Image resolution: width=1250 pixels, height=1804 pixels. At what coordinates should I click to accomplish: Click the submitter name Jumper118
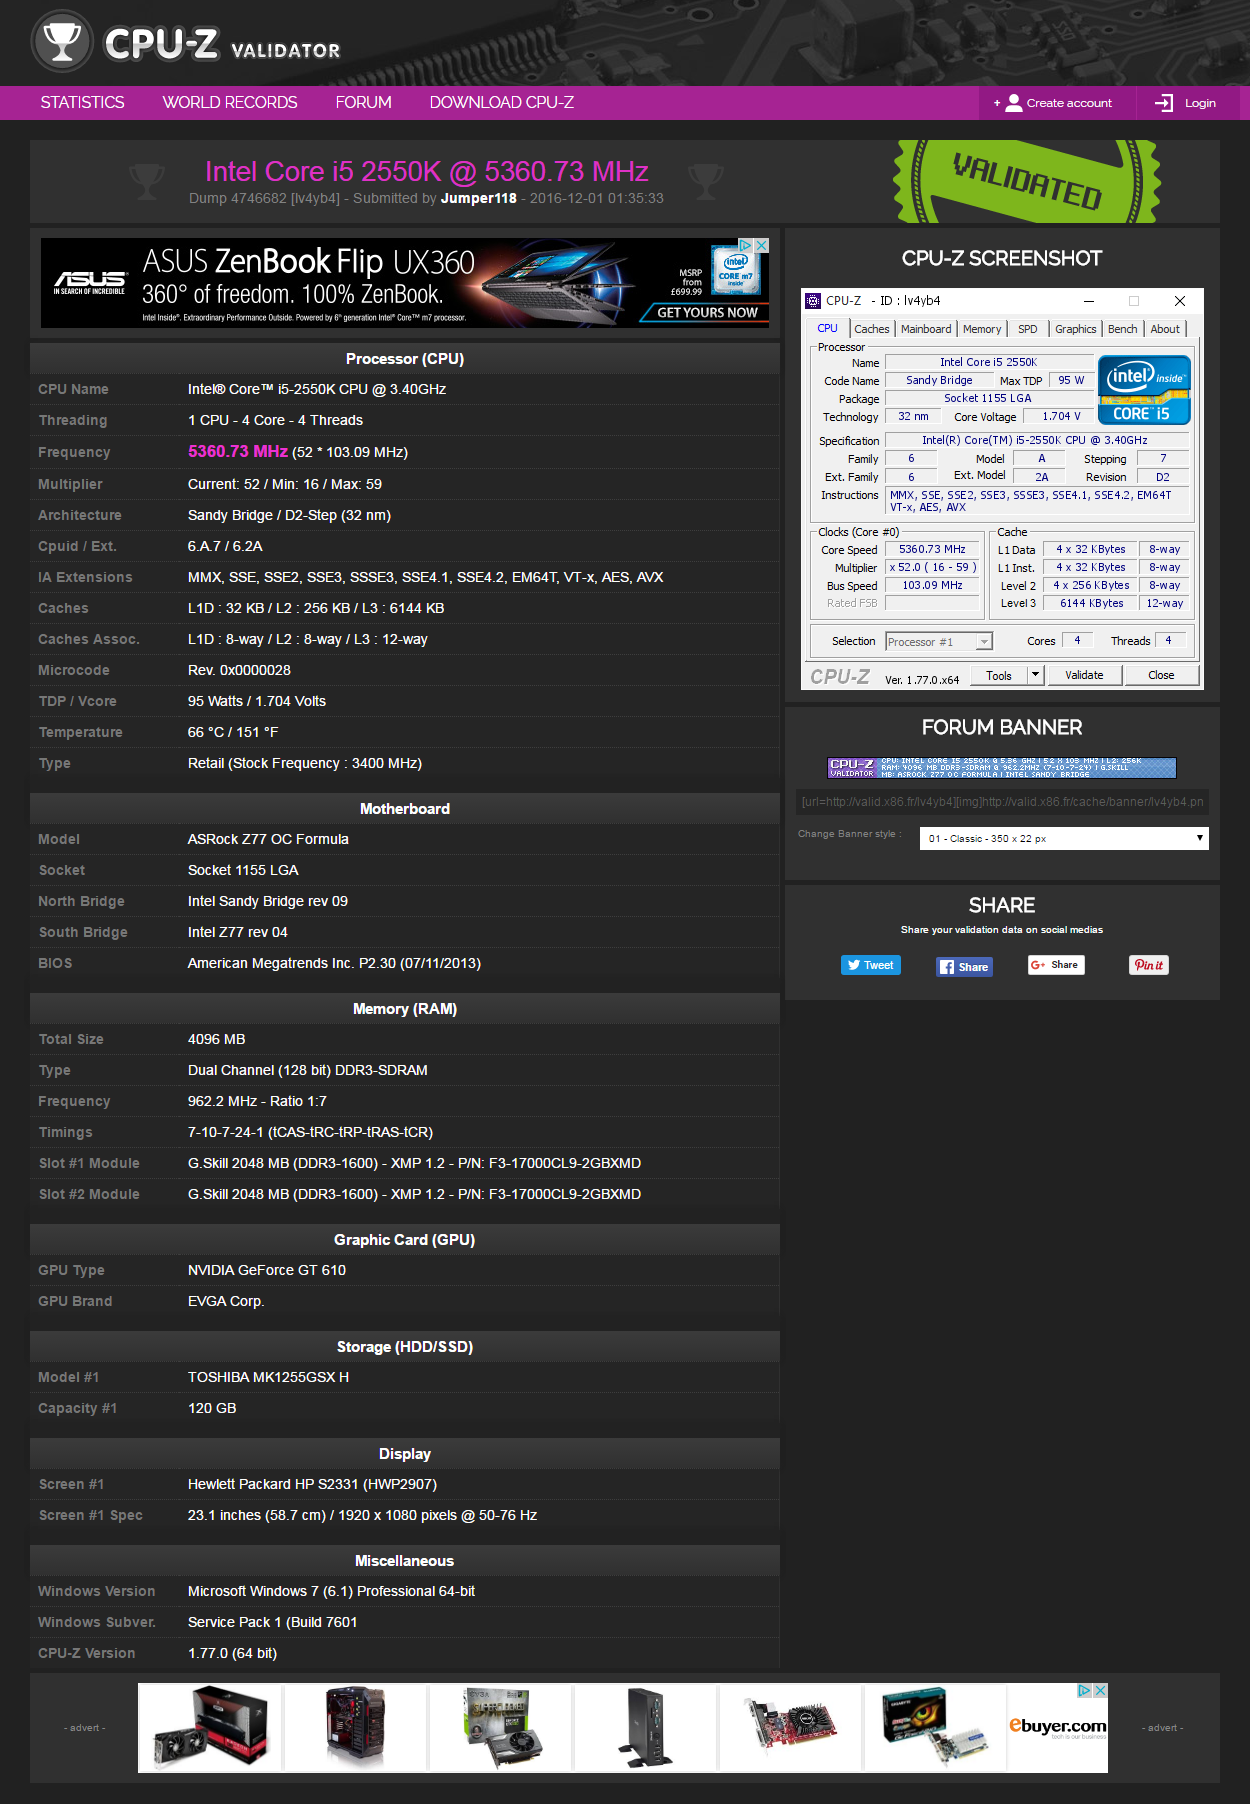pos(479,198)
